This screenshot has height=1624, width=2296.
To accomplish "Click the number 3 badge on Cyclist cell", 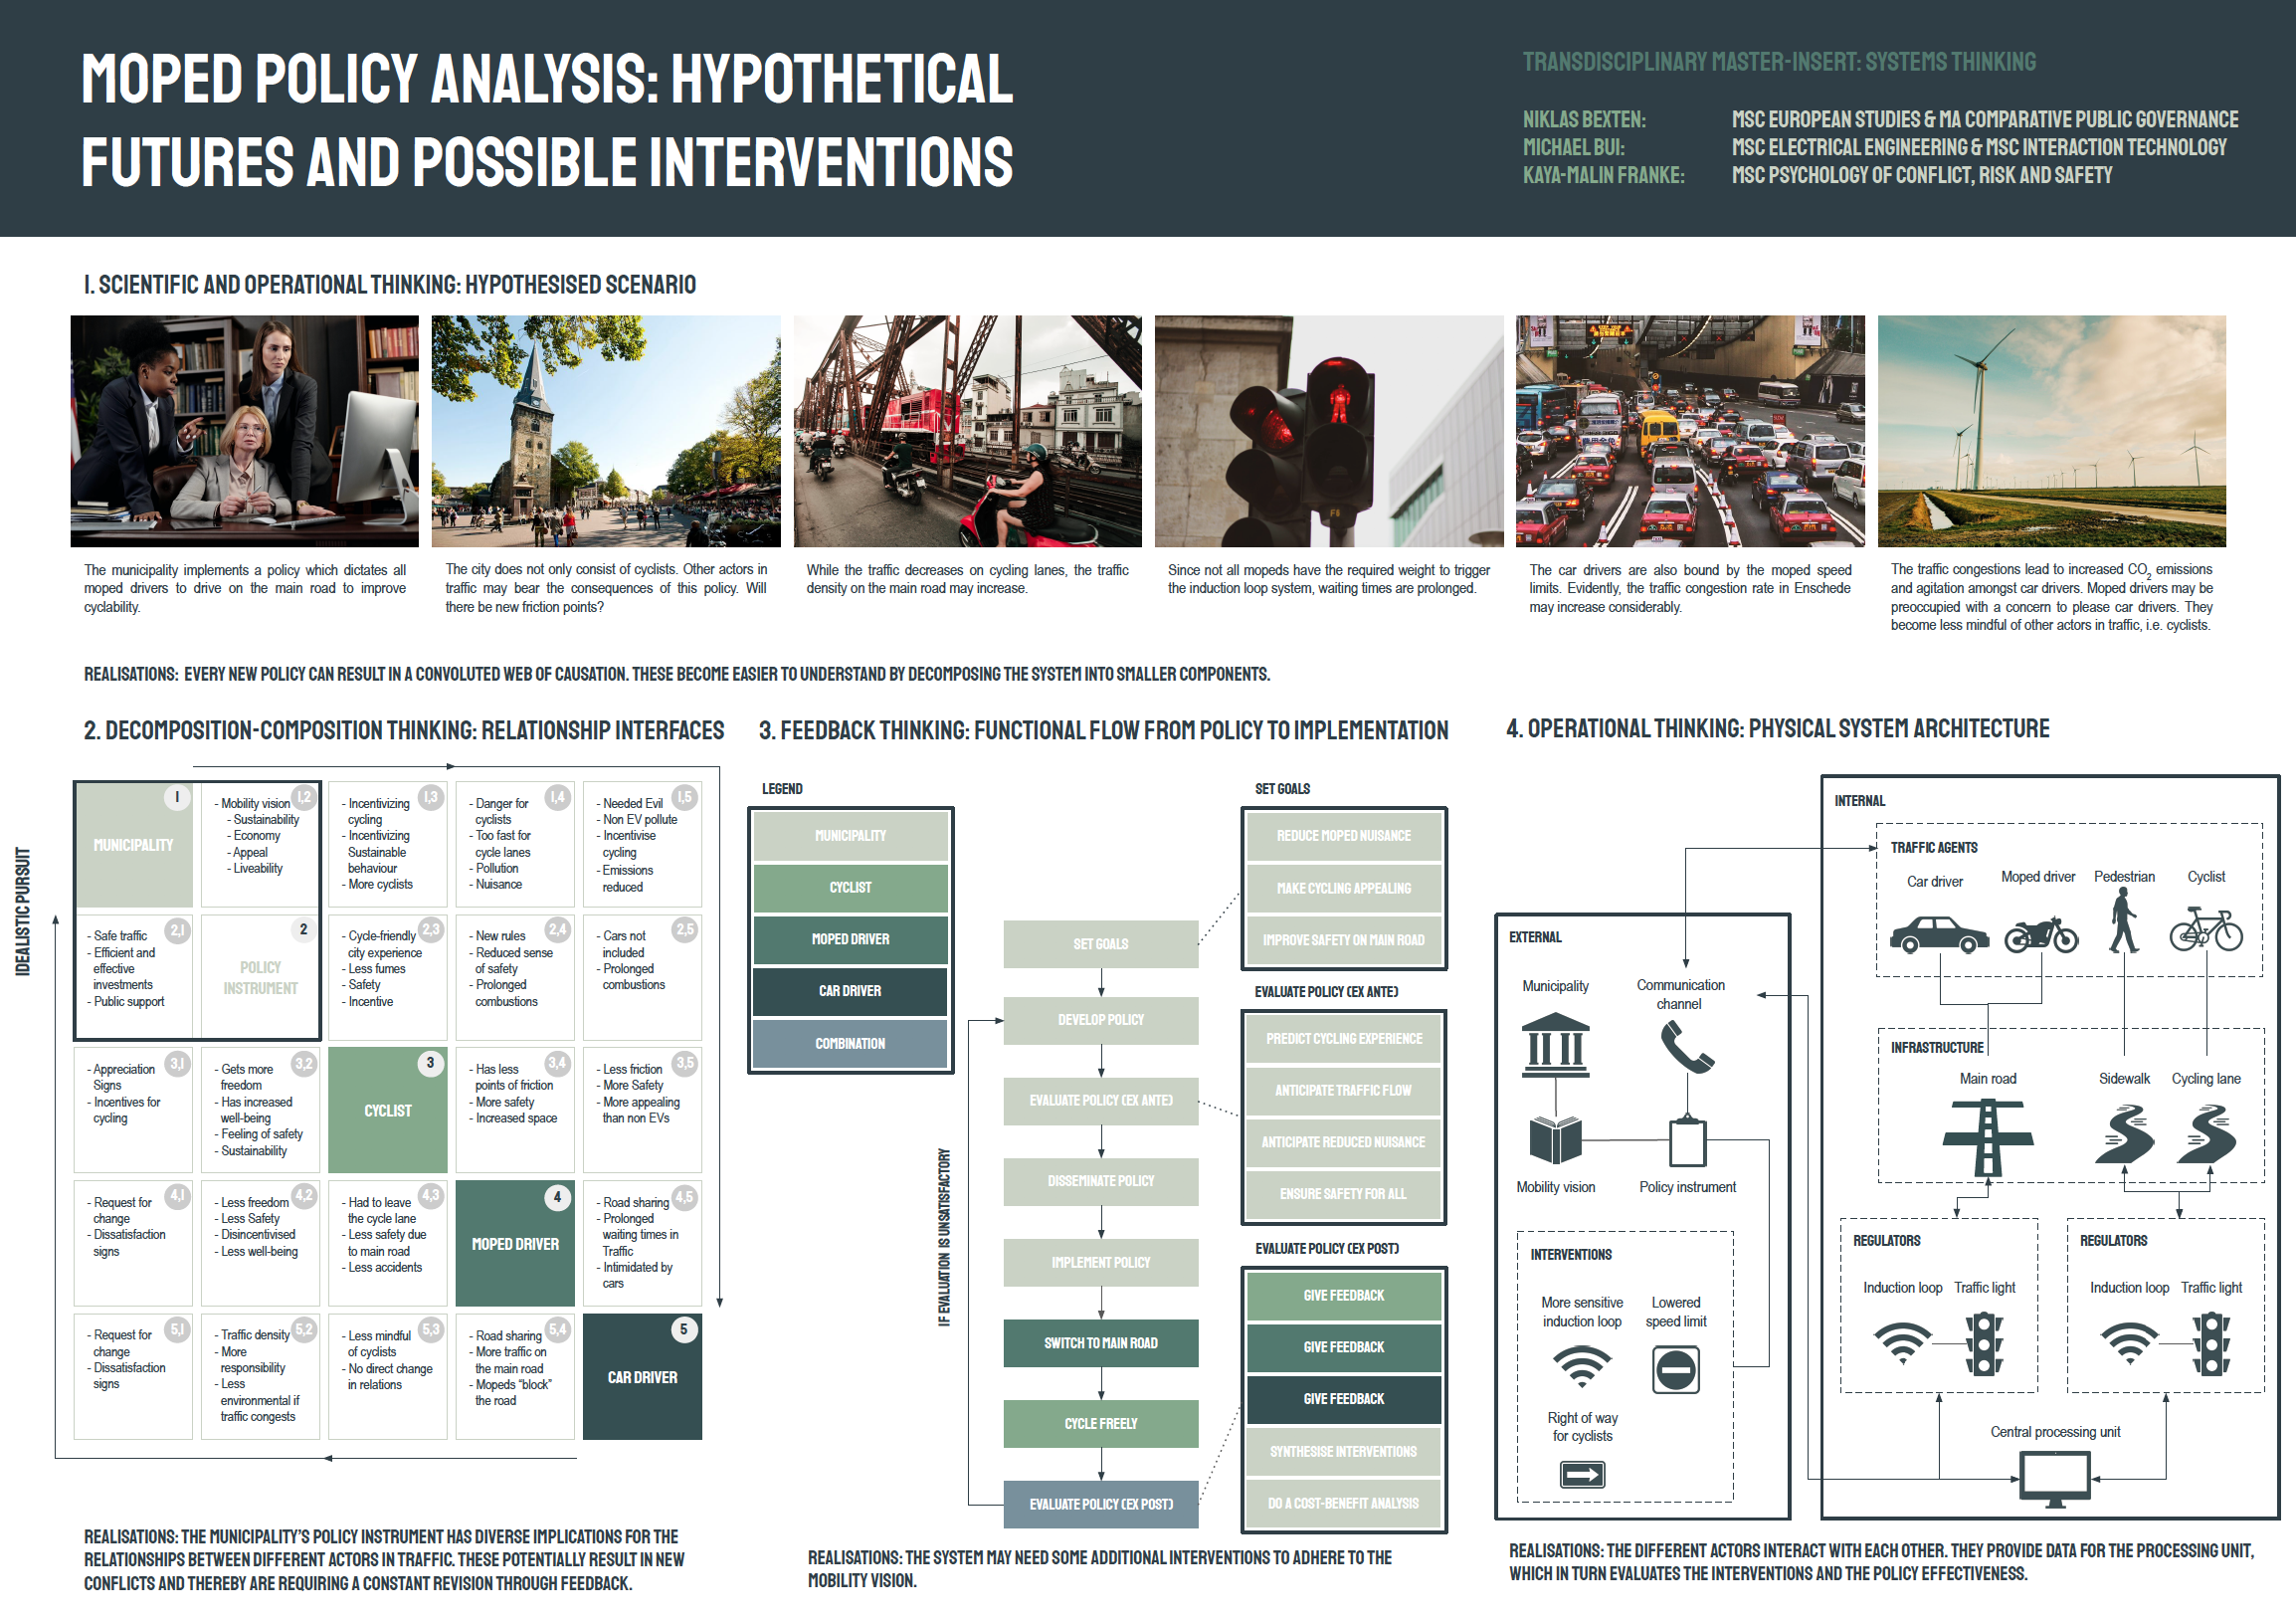I will [x=431, y=1062].
